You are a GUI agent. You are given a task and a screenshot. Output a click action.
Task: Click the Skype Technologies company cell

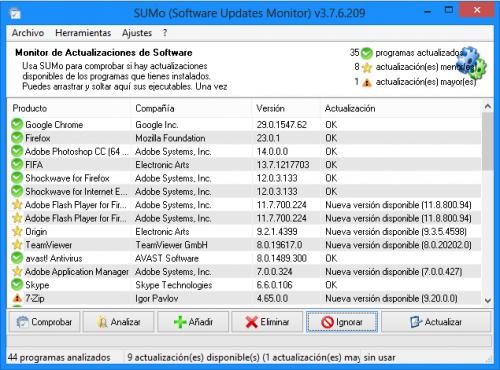pos(173,285)
